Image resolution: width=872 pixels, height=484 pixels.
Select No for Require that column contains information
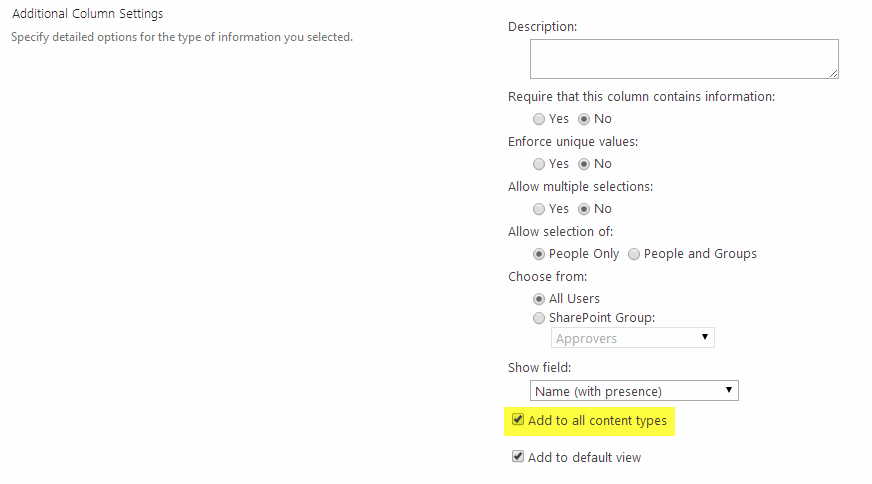click(x=584, y=119)
